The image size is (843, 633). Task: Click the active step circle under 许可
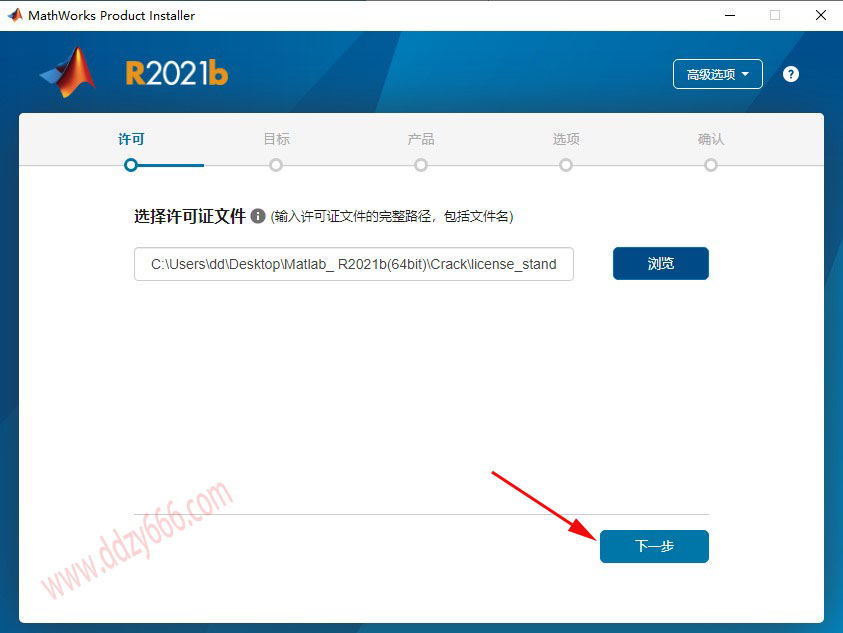coord(131,165)
